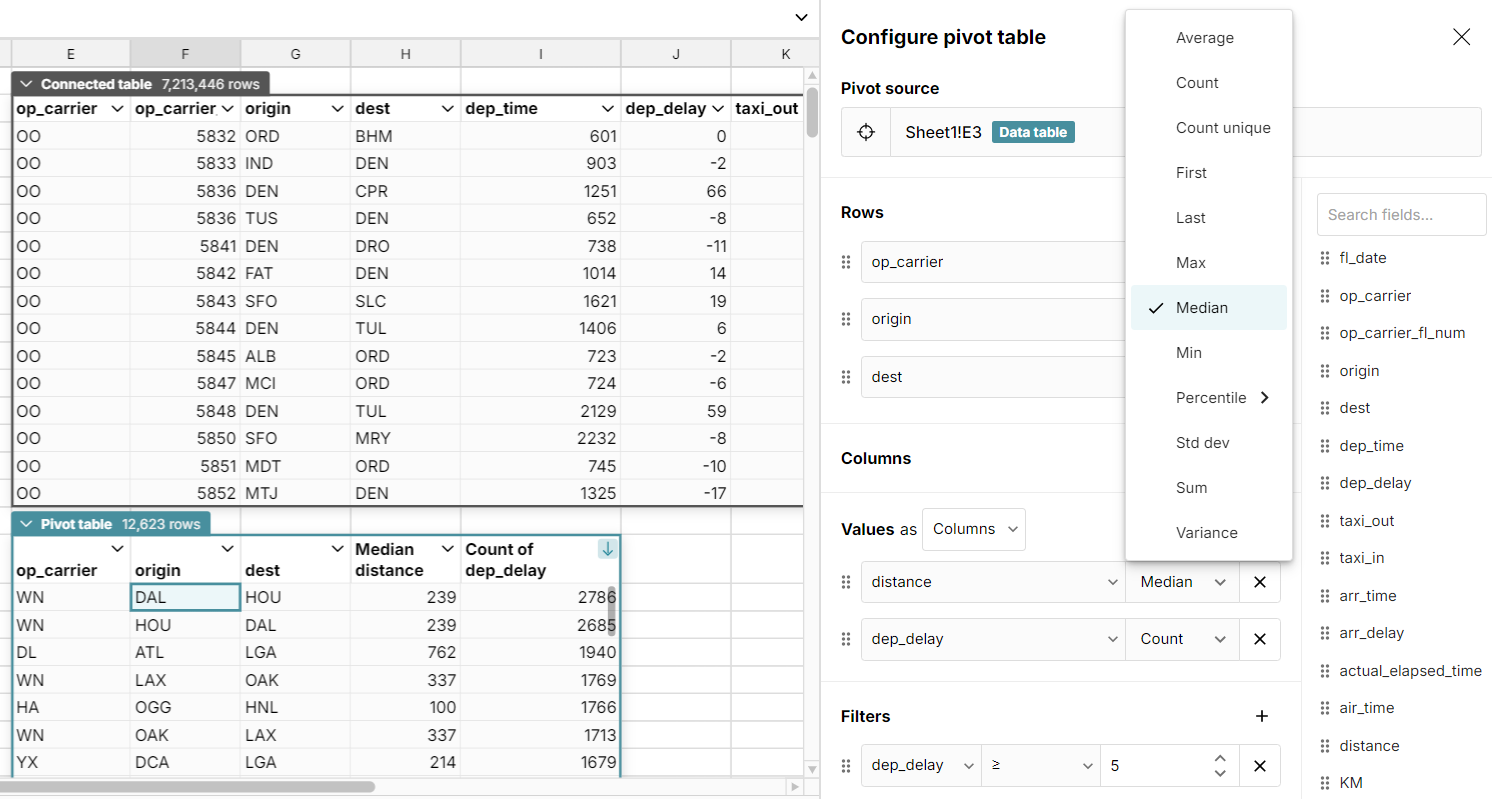Click the Data table badge next to Sheet1!E3
The width and height of the screenshot is (1492, 799).
1033,131
